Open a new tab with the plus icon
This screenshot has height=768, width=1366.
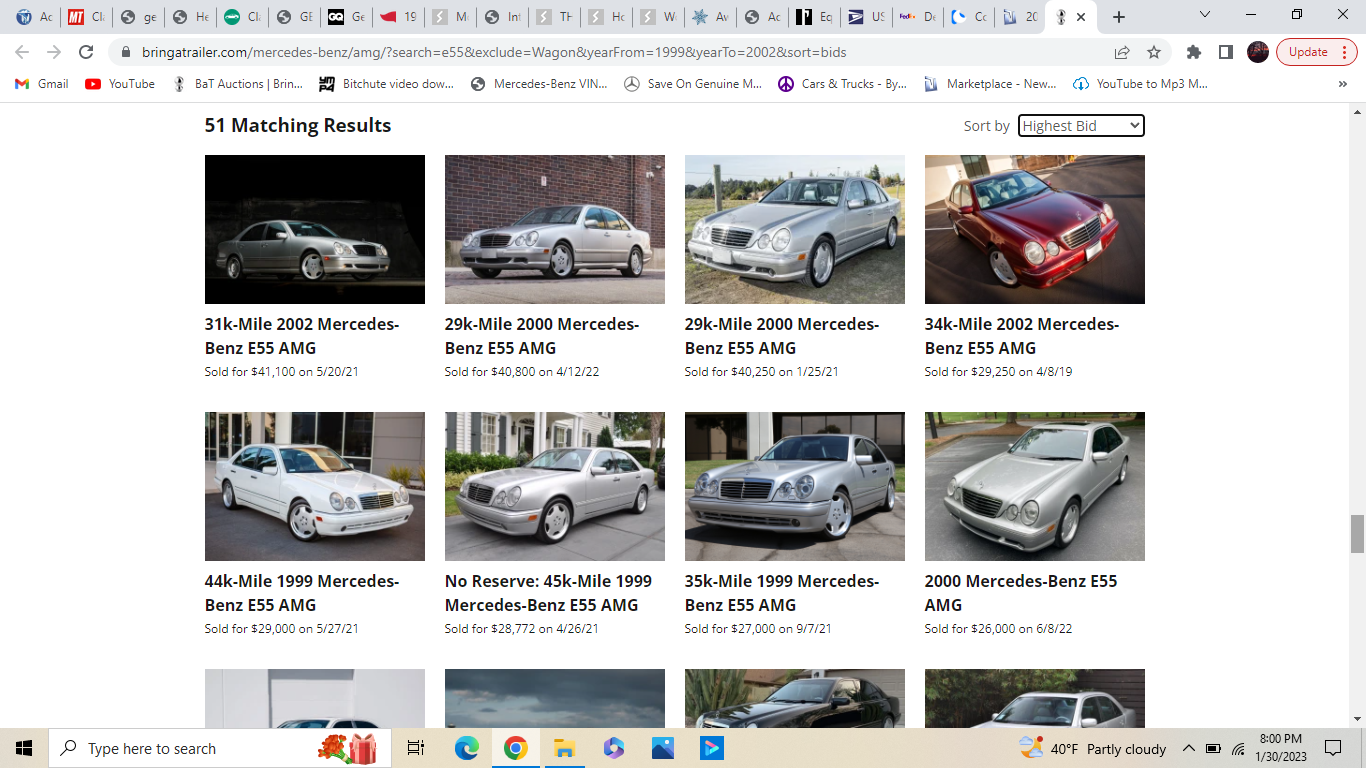[1119, 17]
